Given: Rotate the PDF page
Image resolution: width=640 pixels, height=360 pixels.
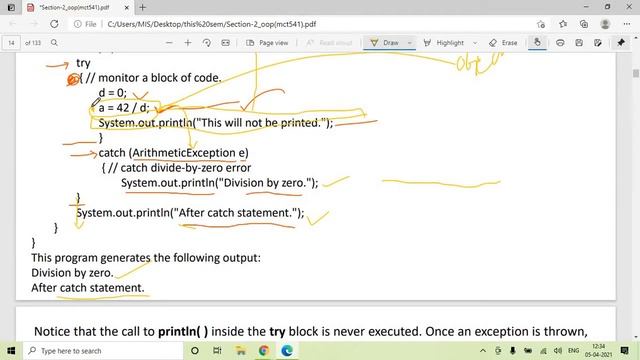Looking at the screenshot, I should (x=207, y=42).
